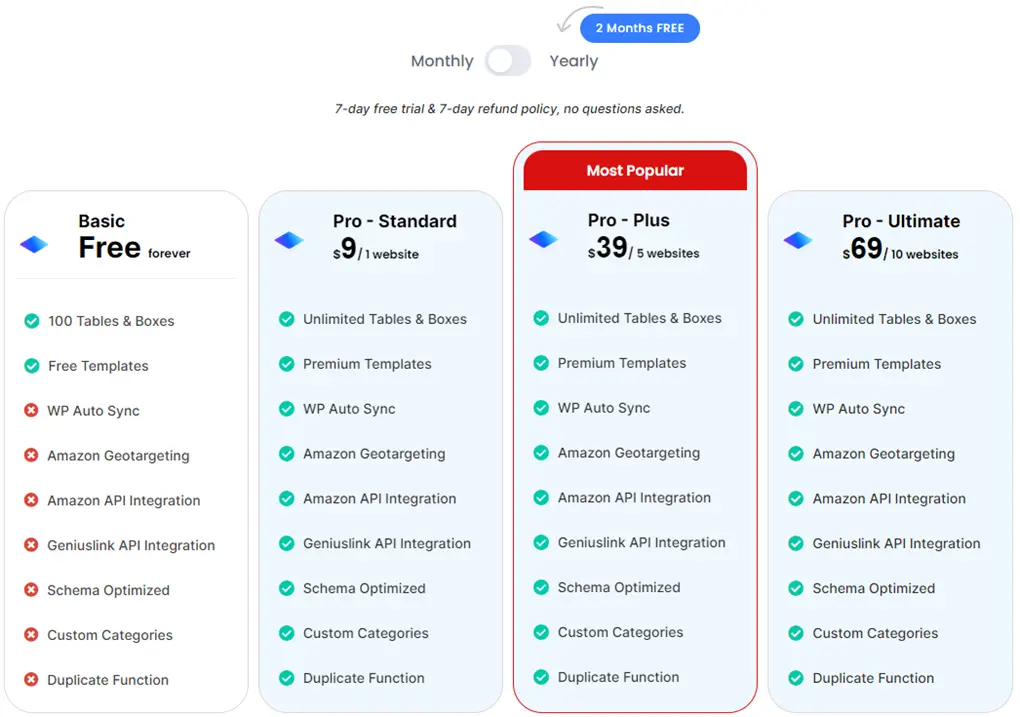
Task: Toggle the Monthly/Yearly pricing switch
Action: click(508, 61)
